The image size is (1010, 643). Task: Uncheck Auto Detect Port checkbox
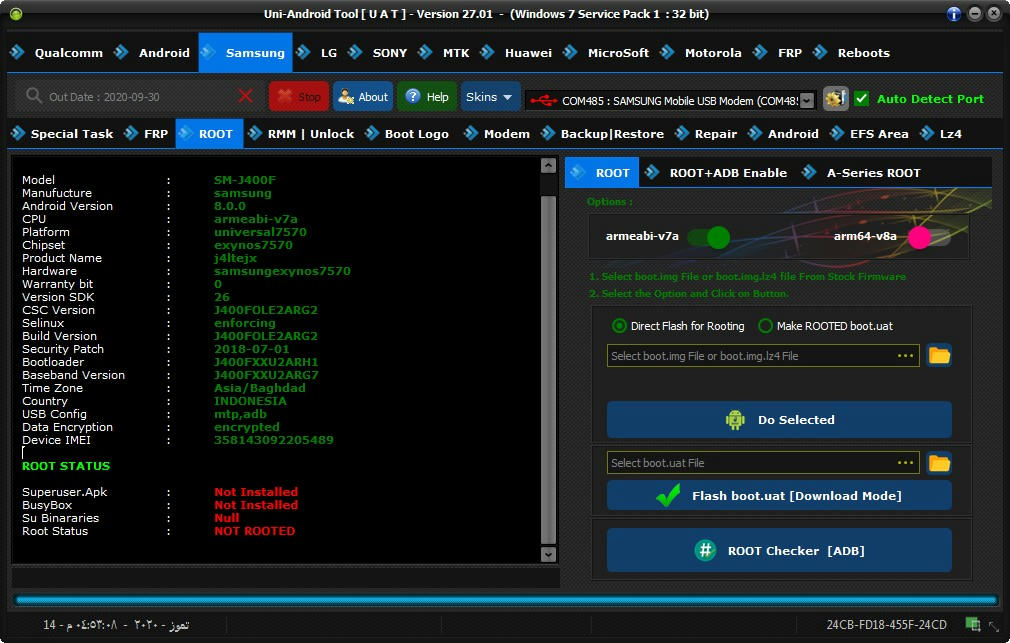pos(861,99)
